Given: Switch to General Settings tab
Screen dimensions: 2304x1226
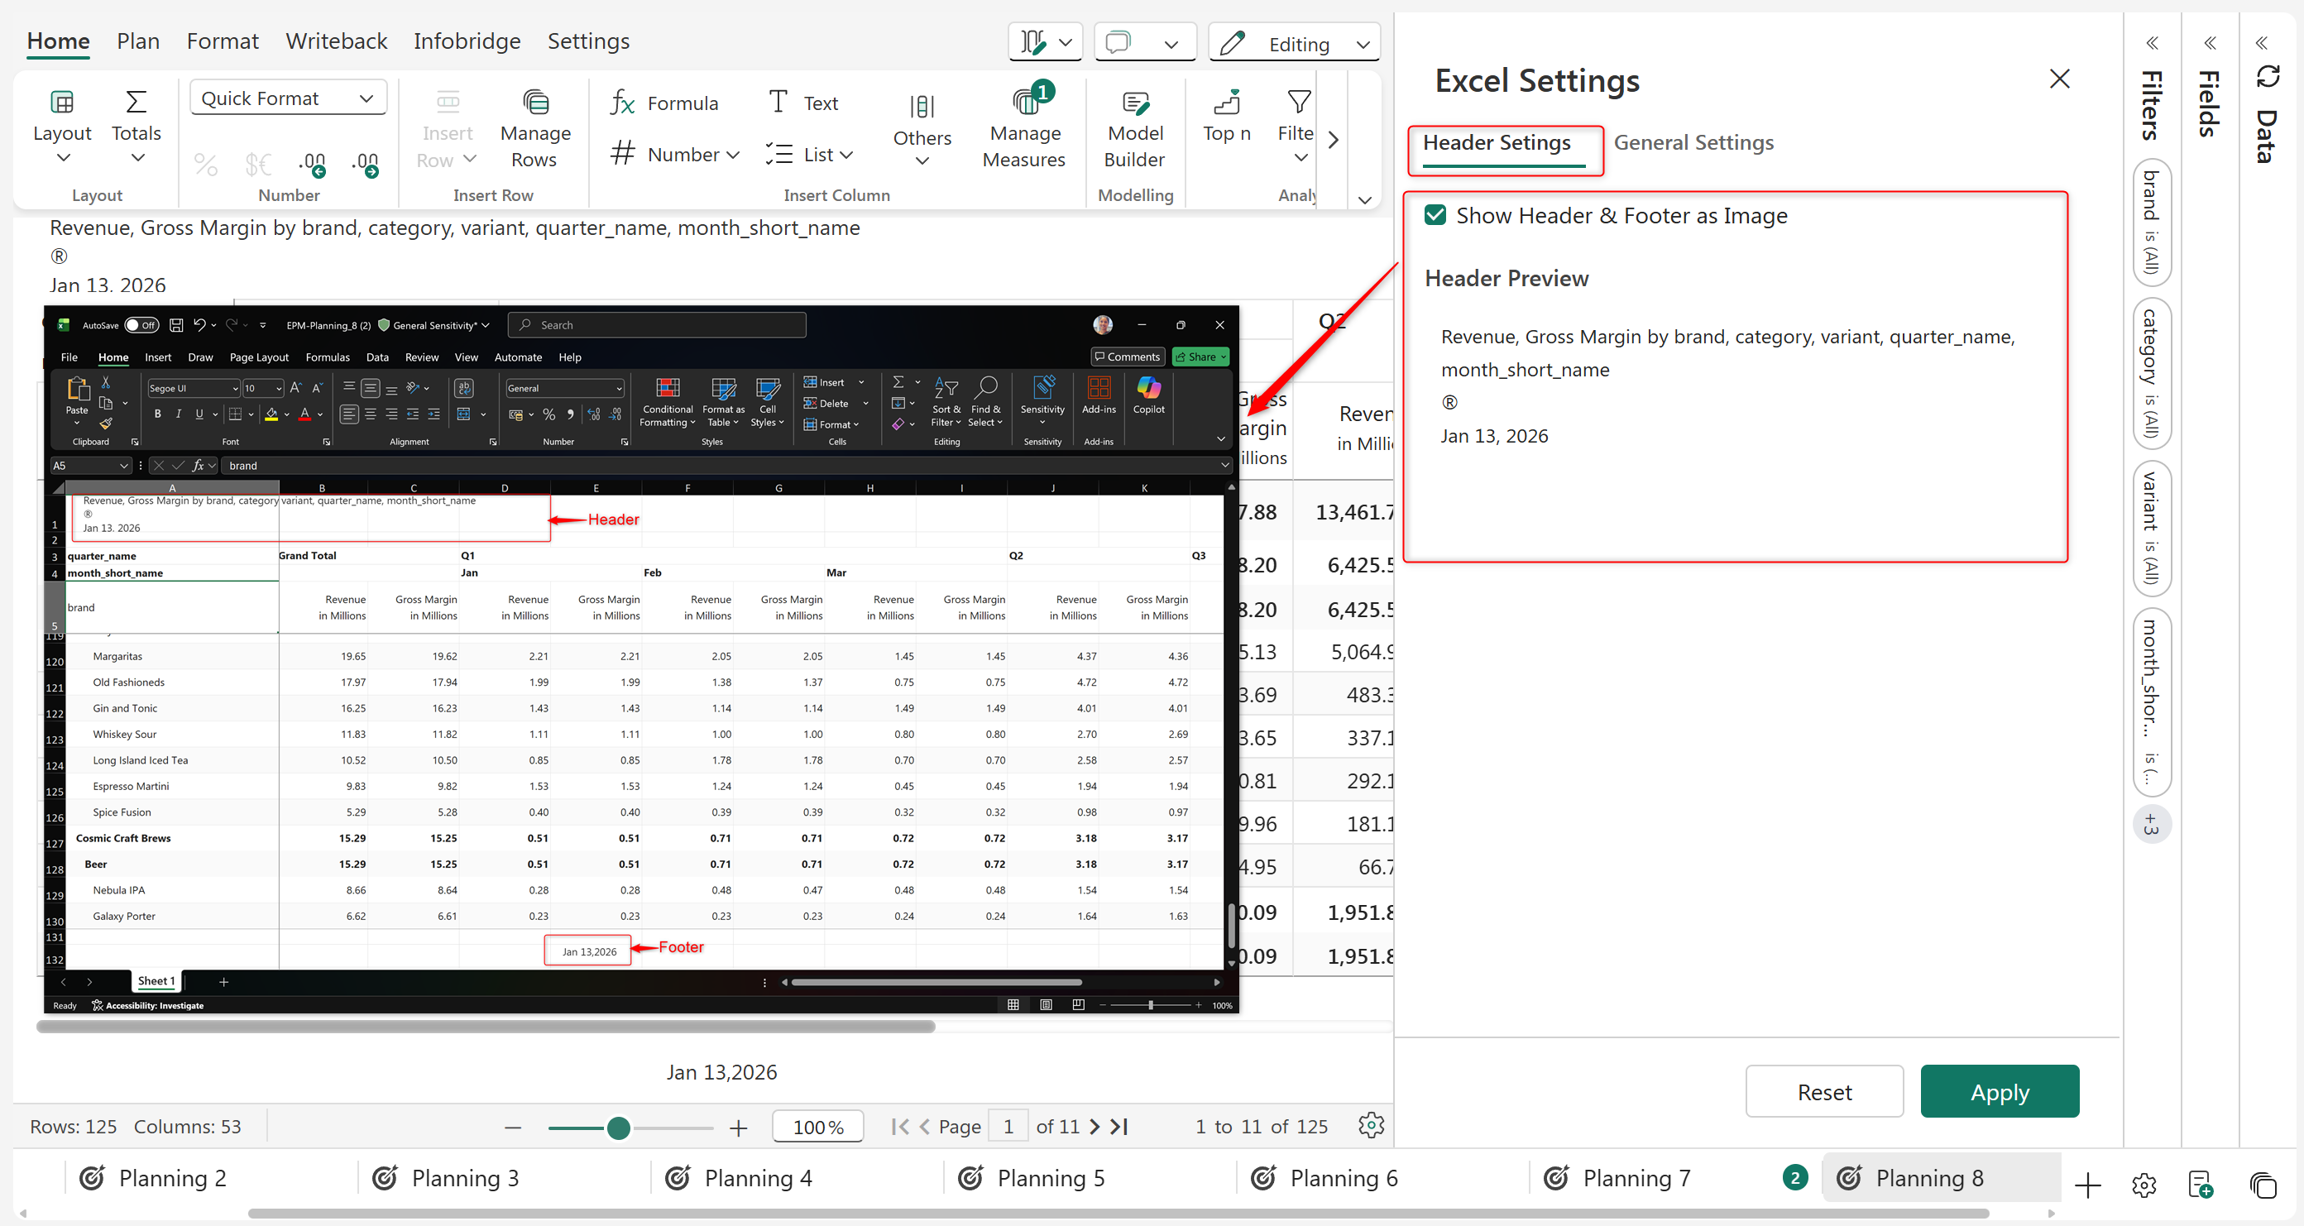Looking at the screenshot, I should [x=1693, y=142].
